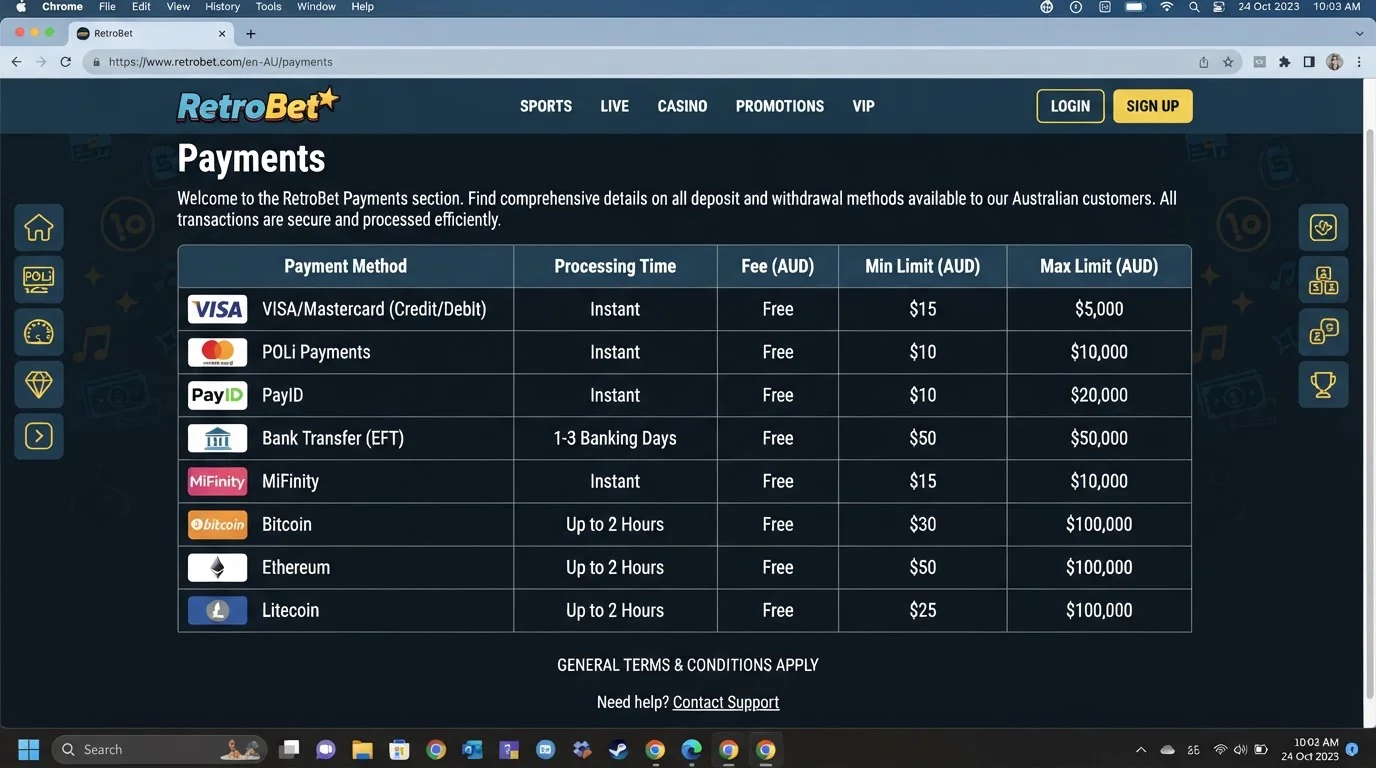
Task: Click the PayID logo
Action: pyautogui.click(x=217, y=395)
